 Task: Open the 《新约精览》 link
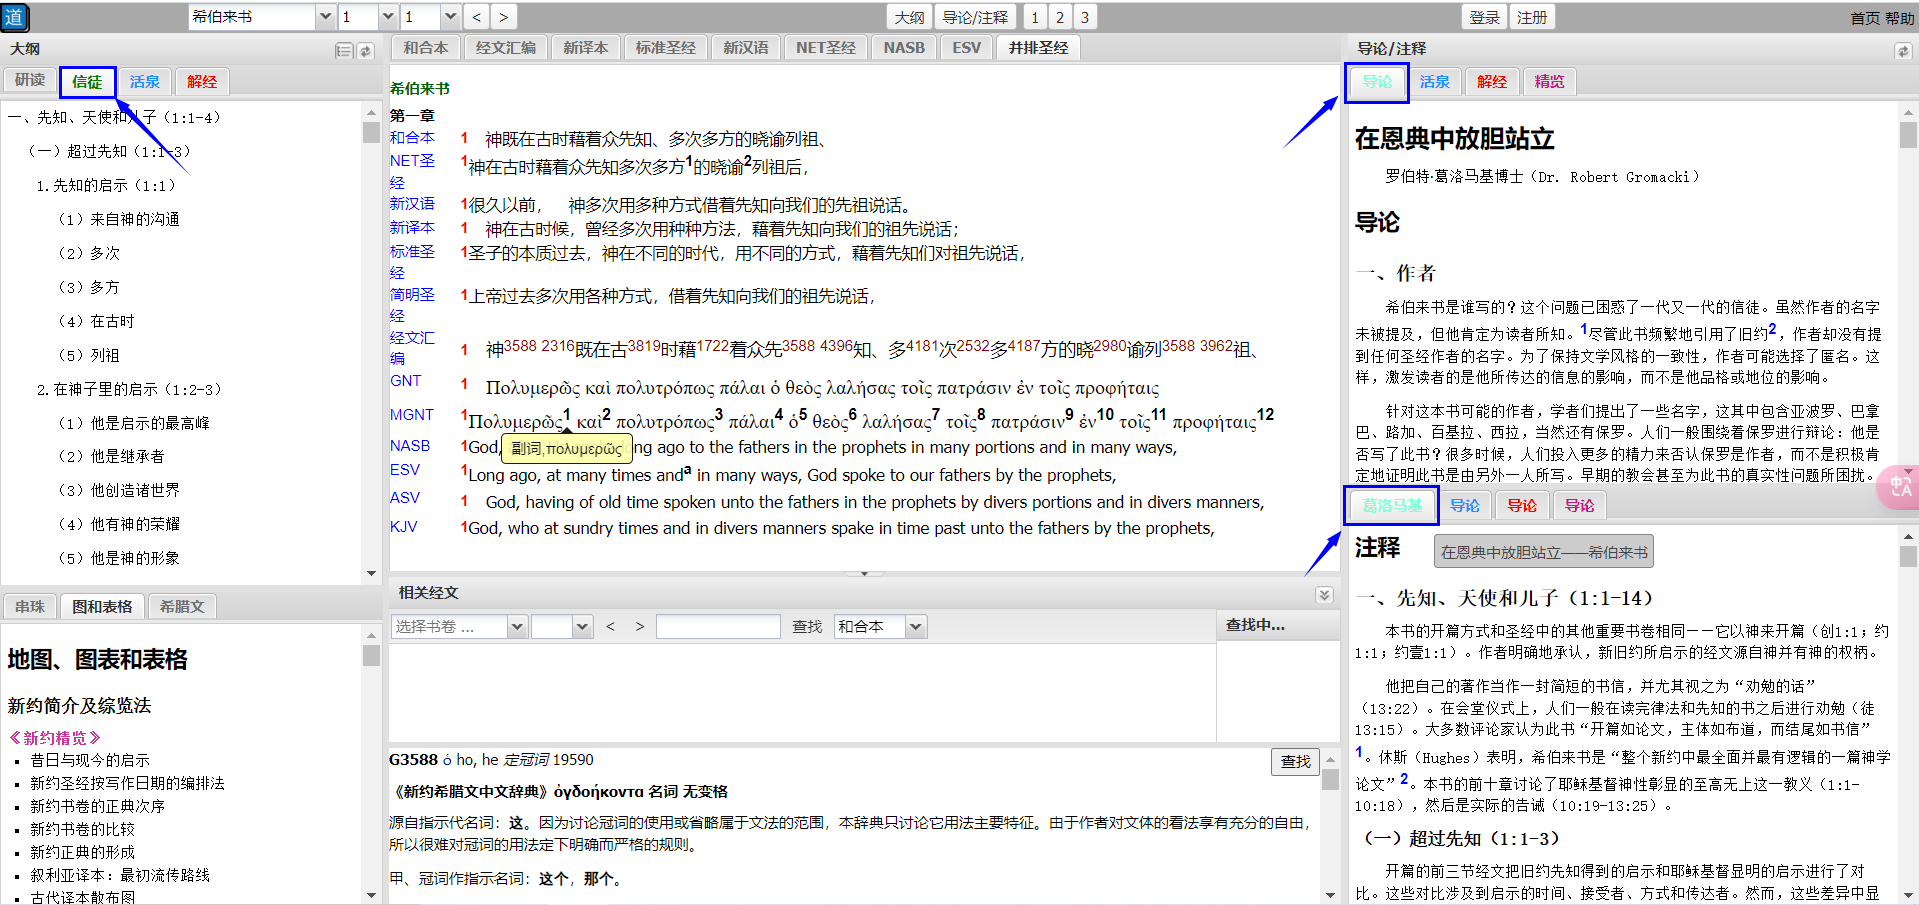(55, 738)
